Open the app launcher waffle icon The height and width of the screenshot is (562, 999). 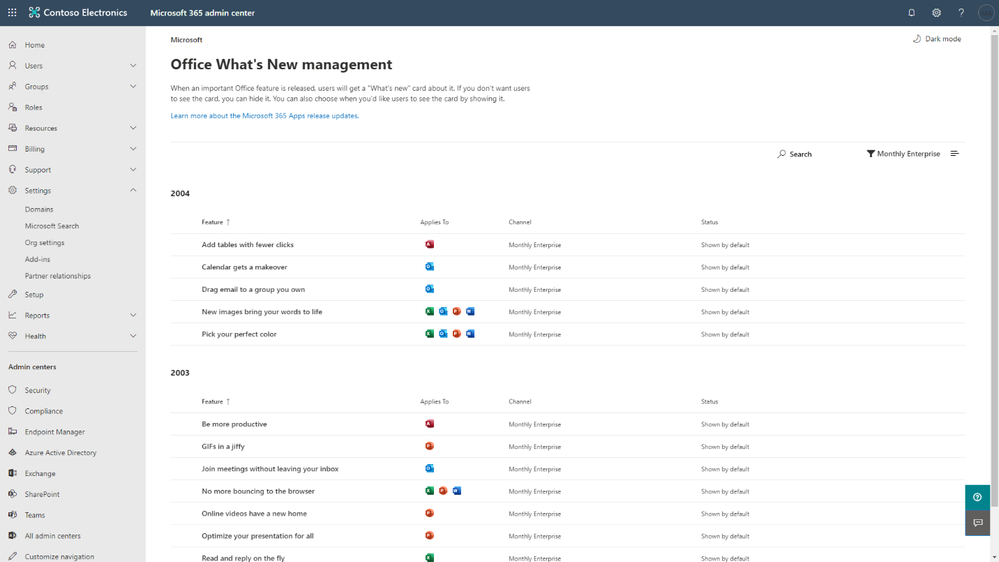click(x=12, y=13)
